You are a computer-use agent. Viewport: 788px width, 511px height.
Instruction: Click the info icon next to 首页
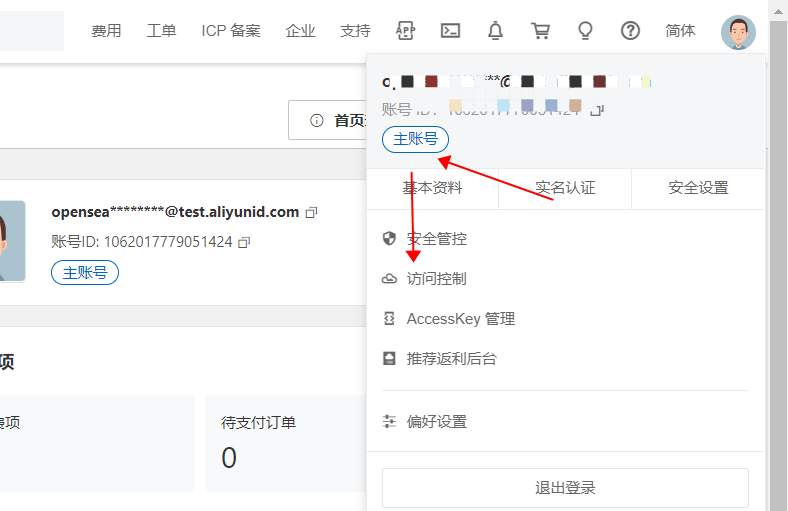tap(317, 121)
